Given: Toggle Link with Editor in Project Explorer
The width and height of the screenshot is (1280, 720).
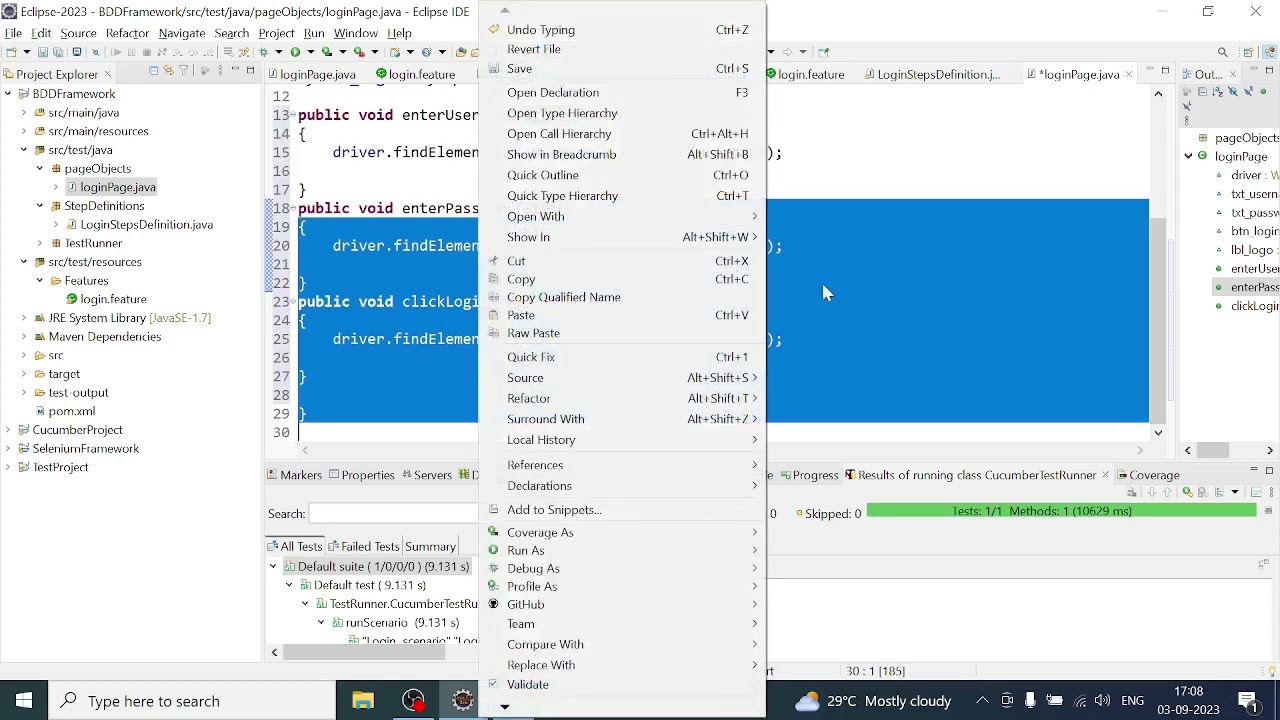Looking at the screenshot, I should [168, 71].
